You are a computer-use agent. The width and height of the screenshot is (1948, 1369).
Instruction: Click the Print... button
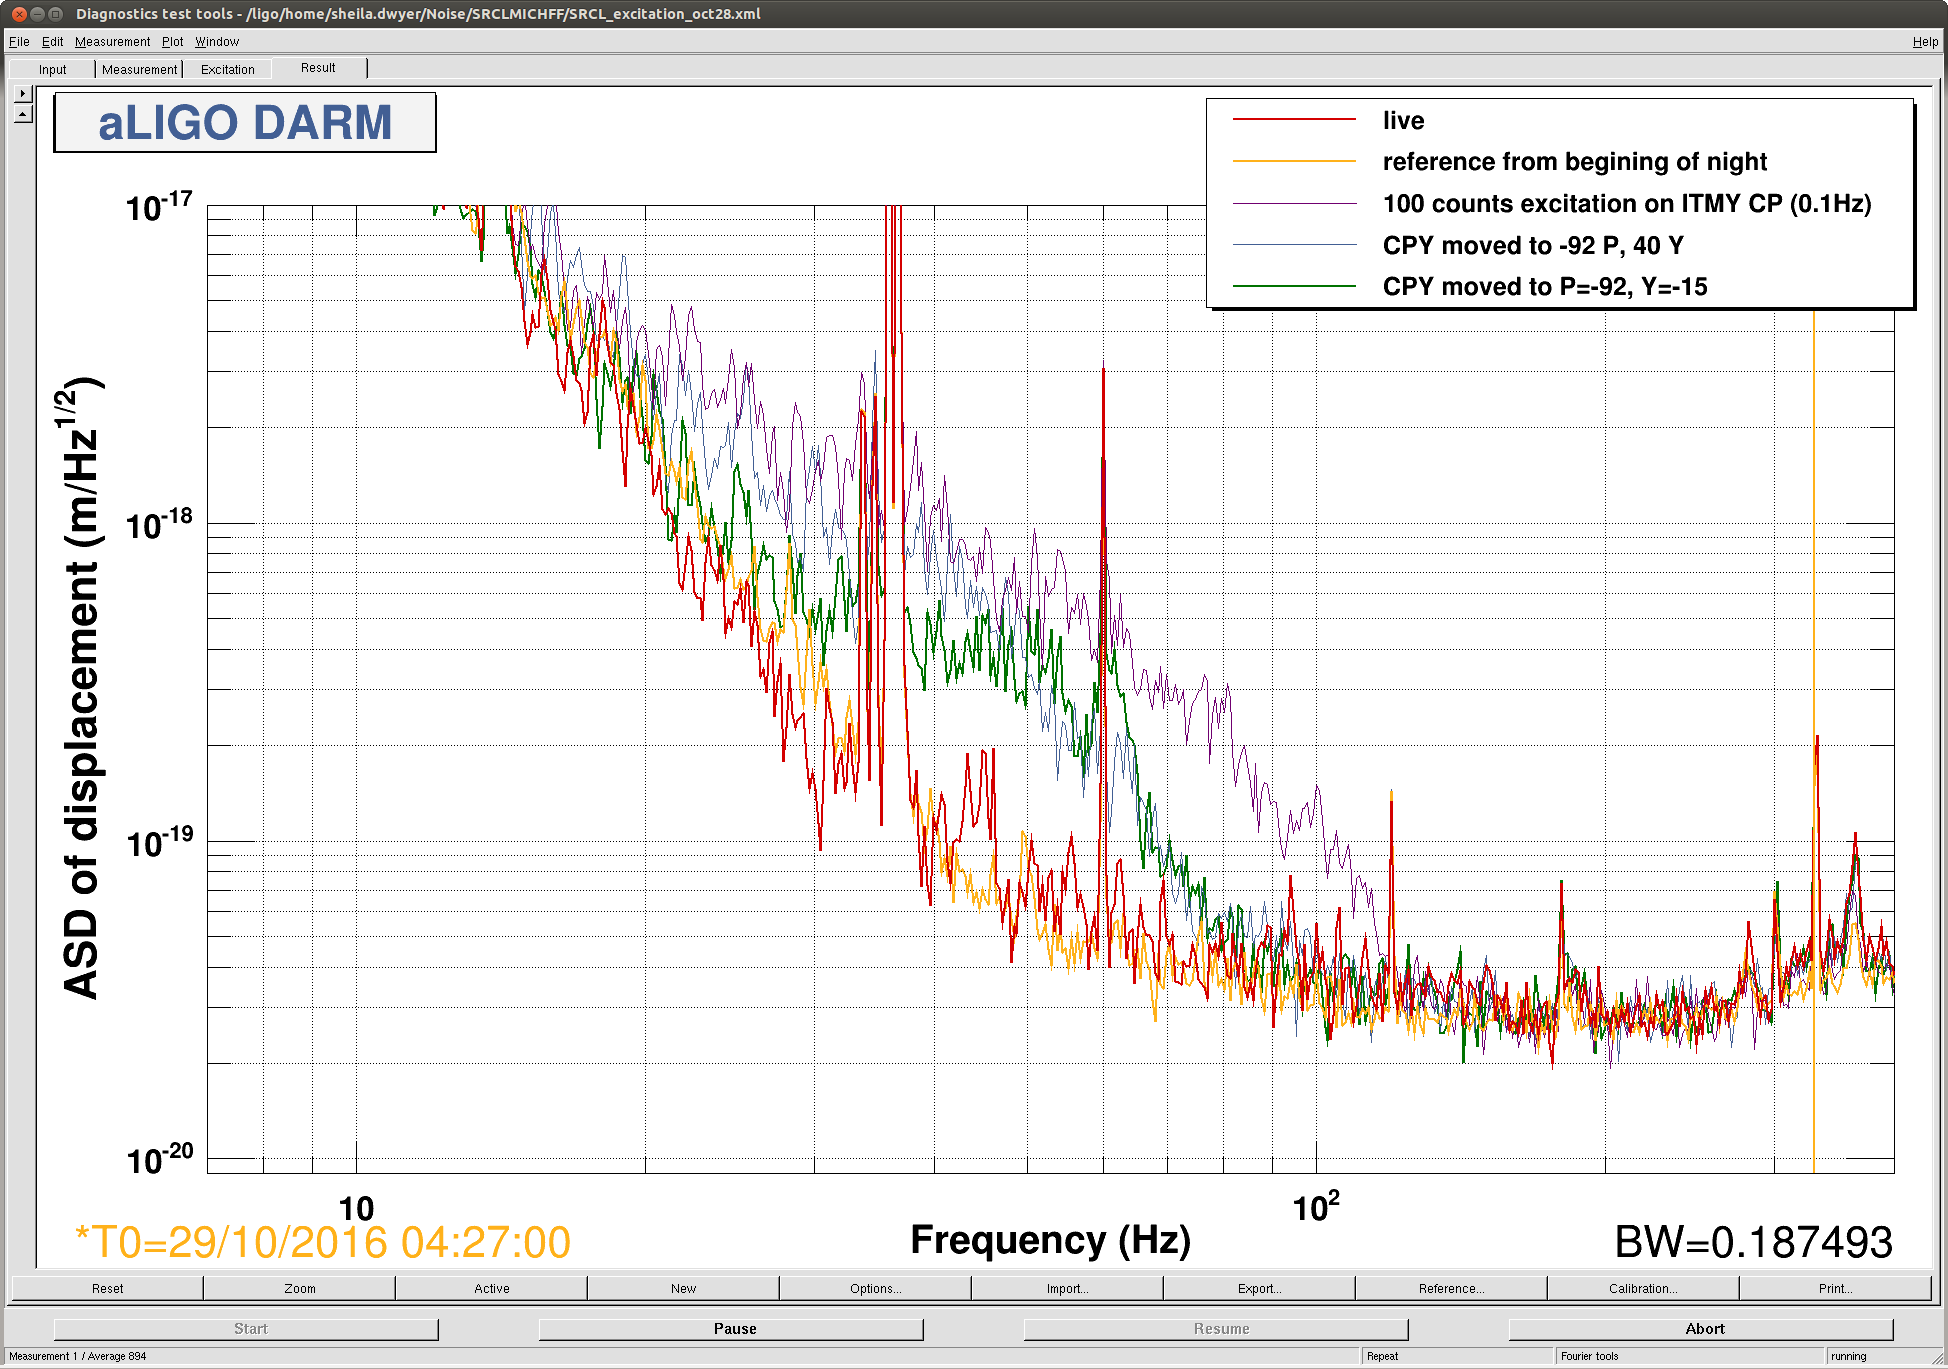pos(1835,1288)
